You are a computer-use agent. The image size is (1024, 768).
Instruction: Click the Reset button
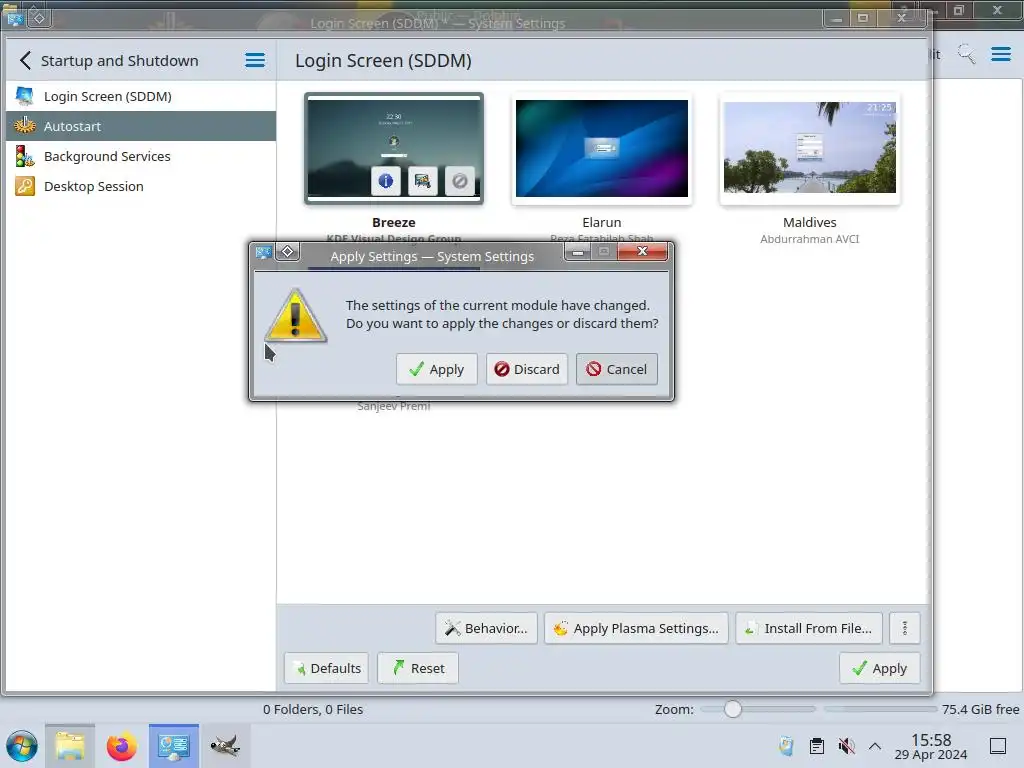(x=418, y=668)
